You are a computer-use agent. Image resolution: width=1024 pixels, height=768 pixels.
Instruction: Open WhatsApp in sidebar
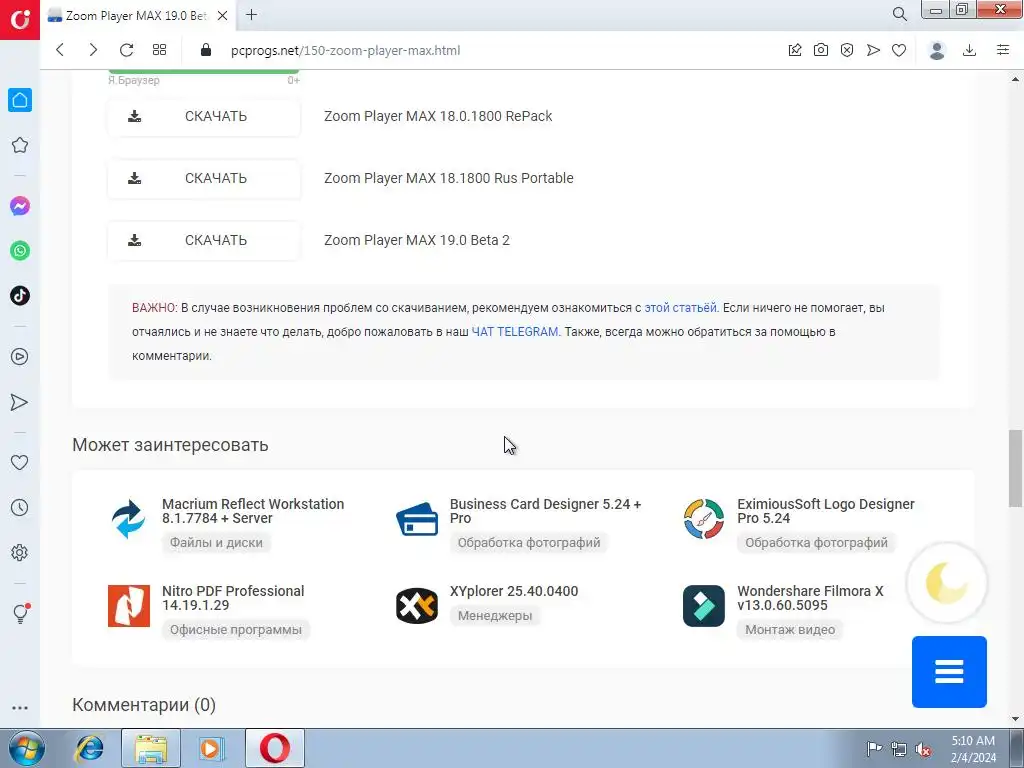coord(20,251)
